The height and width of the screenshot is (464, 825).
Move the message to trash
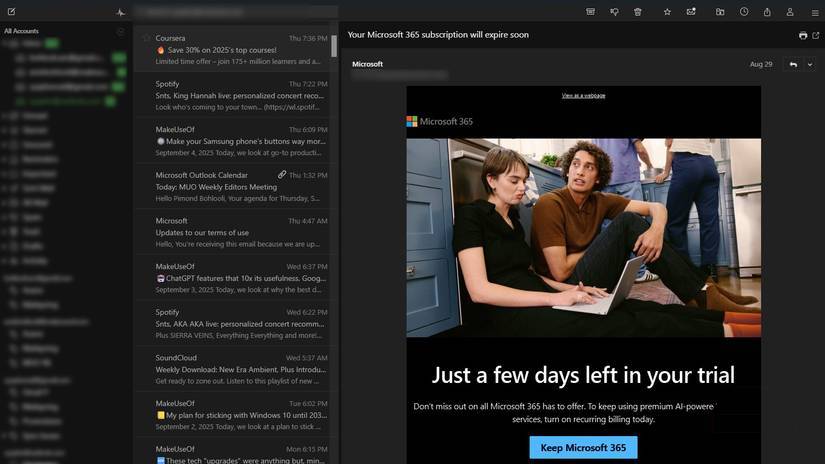click(x=638, y=12)
